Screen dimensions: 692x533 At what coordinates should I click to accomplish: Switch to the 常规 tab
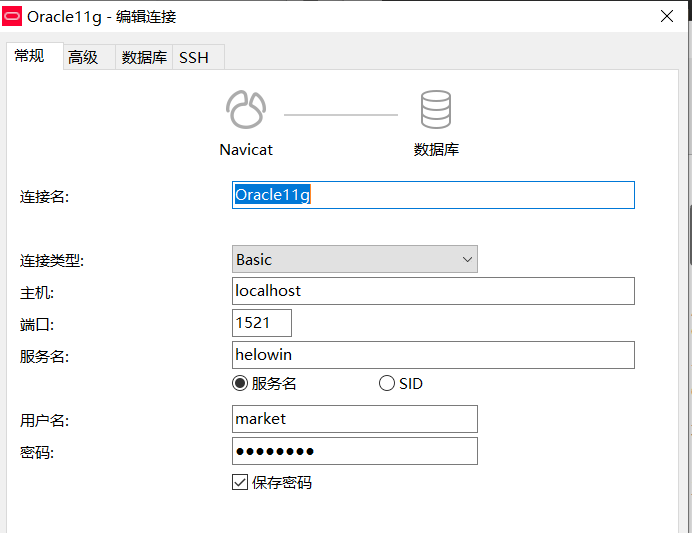click(35, 56)
